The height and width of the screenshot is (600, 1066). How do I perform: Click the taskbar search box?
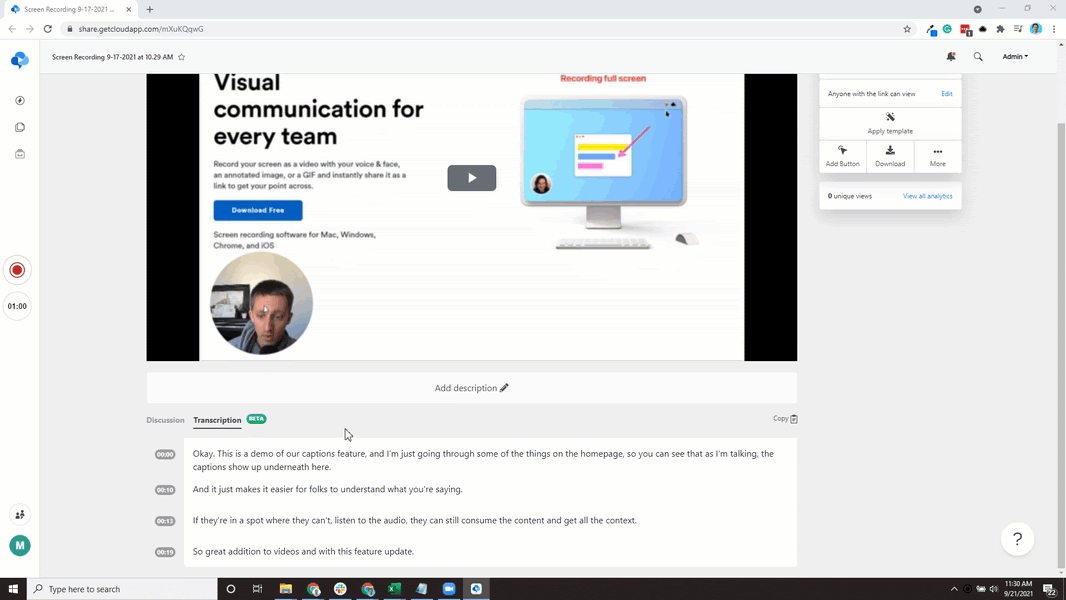[x=122, y=589]
